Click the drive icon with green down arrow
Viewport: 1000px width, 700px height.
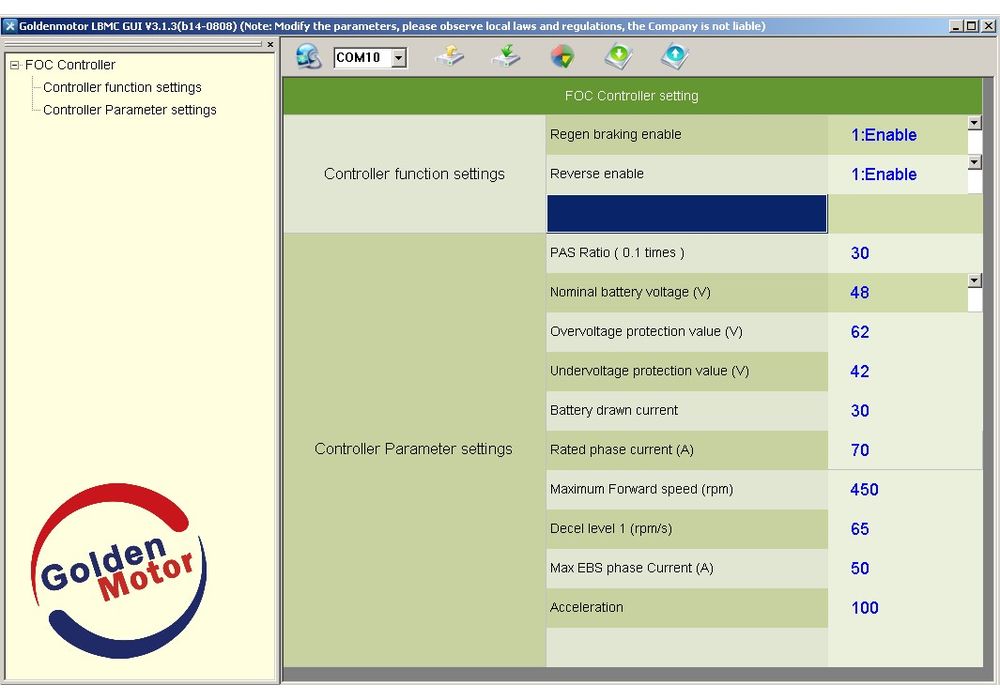tap(506, 57)
